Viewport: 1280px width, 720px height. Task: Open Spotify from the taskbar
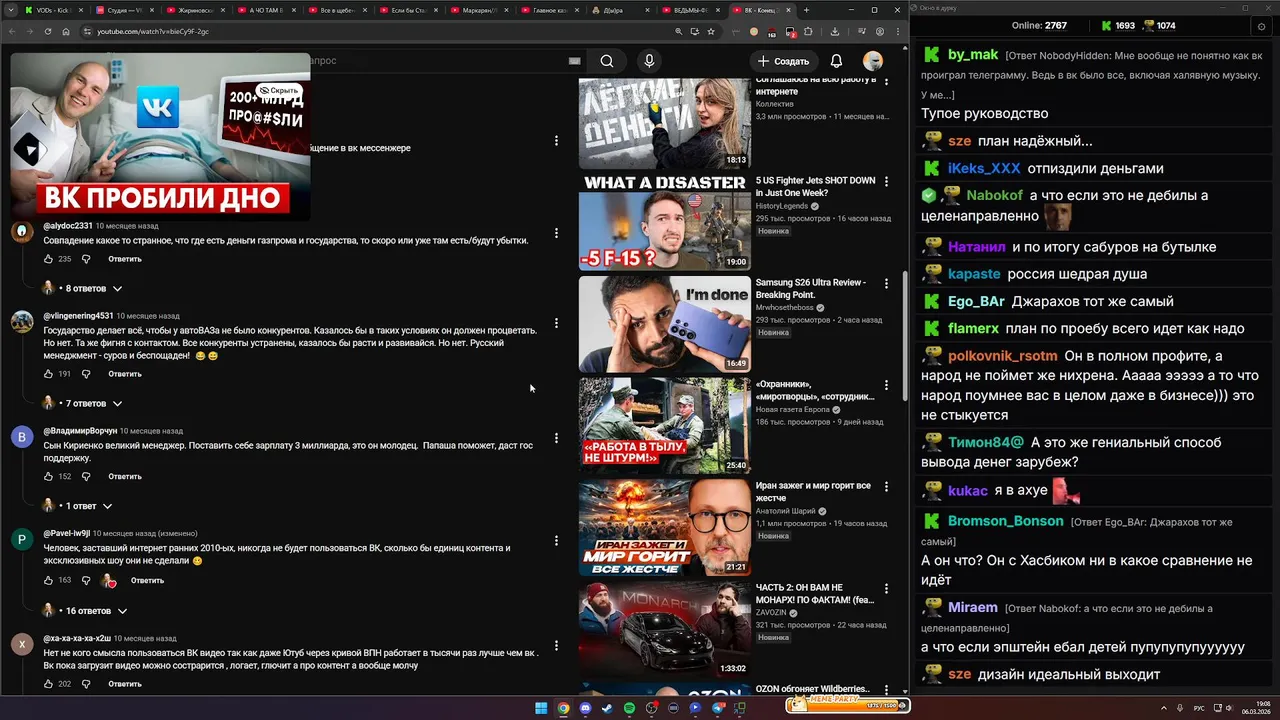pos(629,708)
